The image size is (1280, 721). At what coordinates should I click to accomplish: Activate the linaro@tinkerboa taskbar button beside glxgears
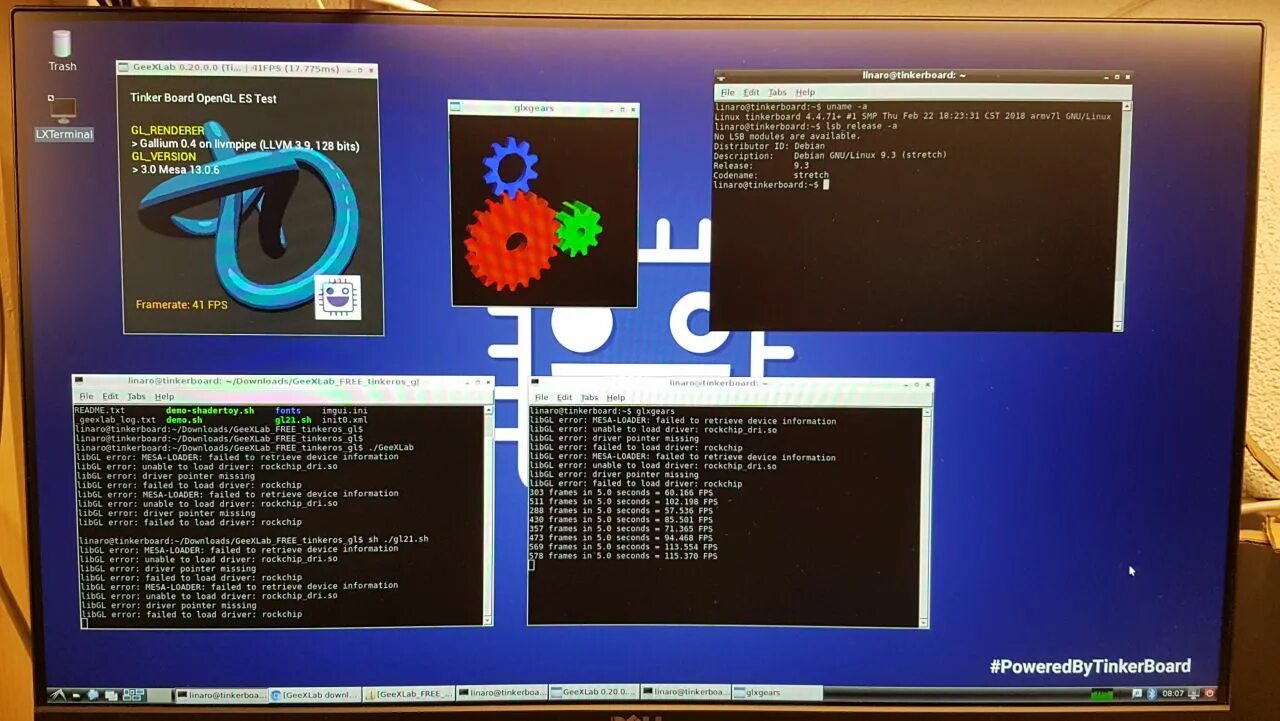point(685,692)
